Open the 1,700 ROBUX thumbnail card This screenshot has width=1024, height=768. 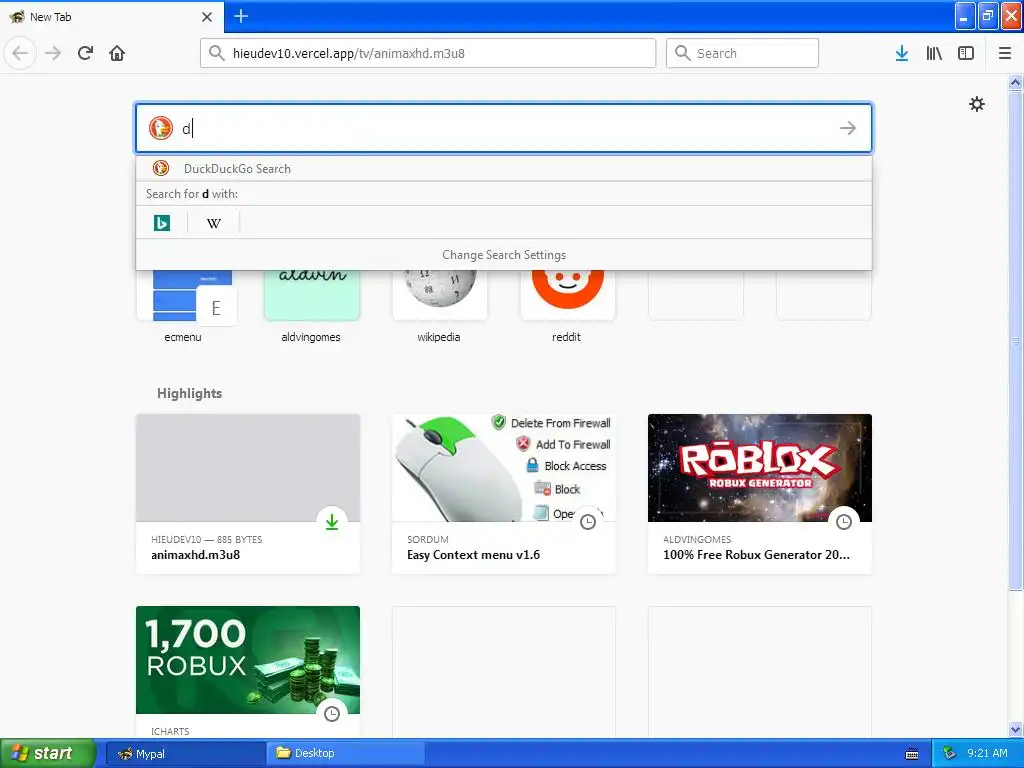click(x=248, y=660)
